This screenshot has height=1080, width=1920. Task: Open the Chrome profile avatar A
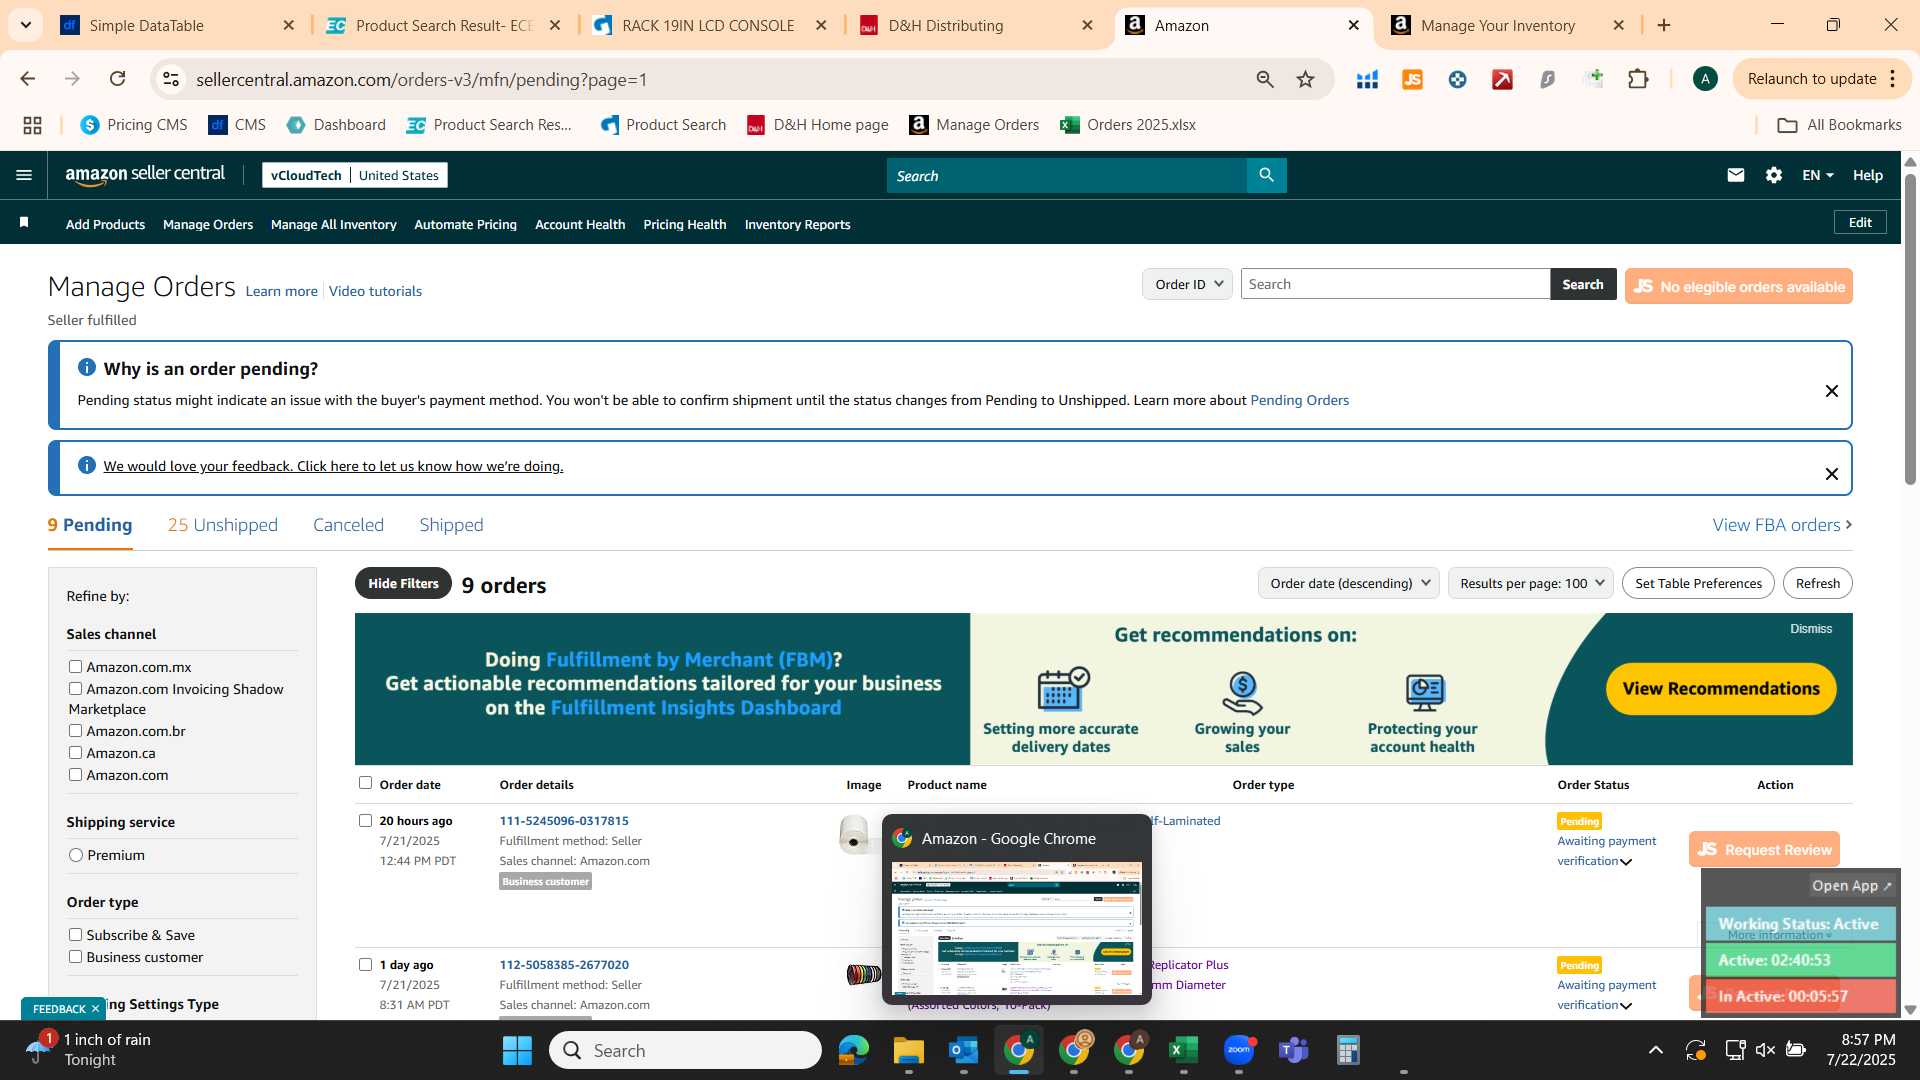[1705, 79]
